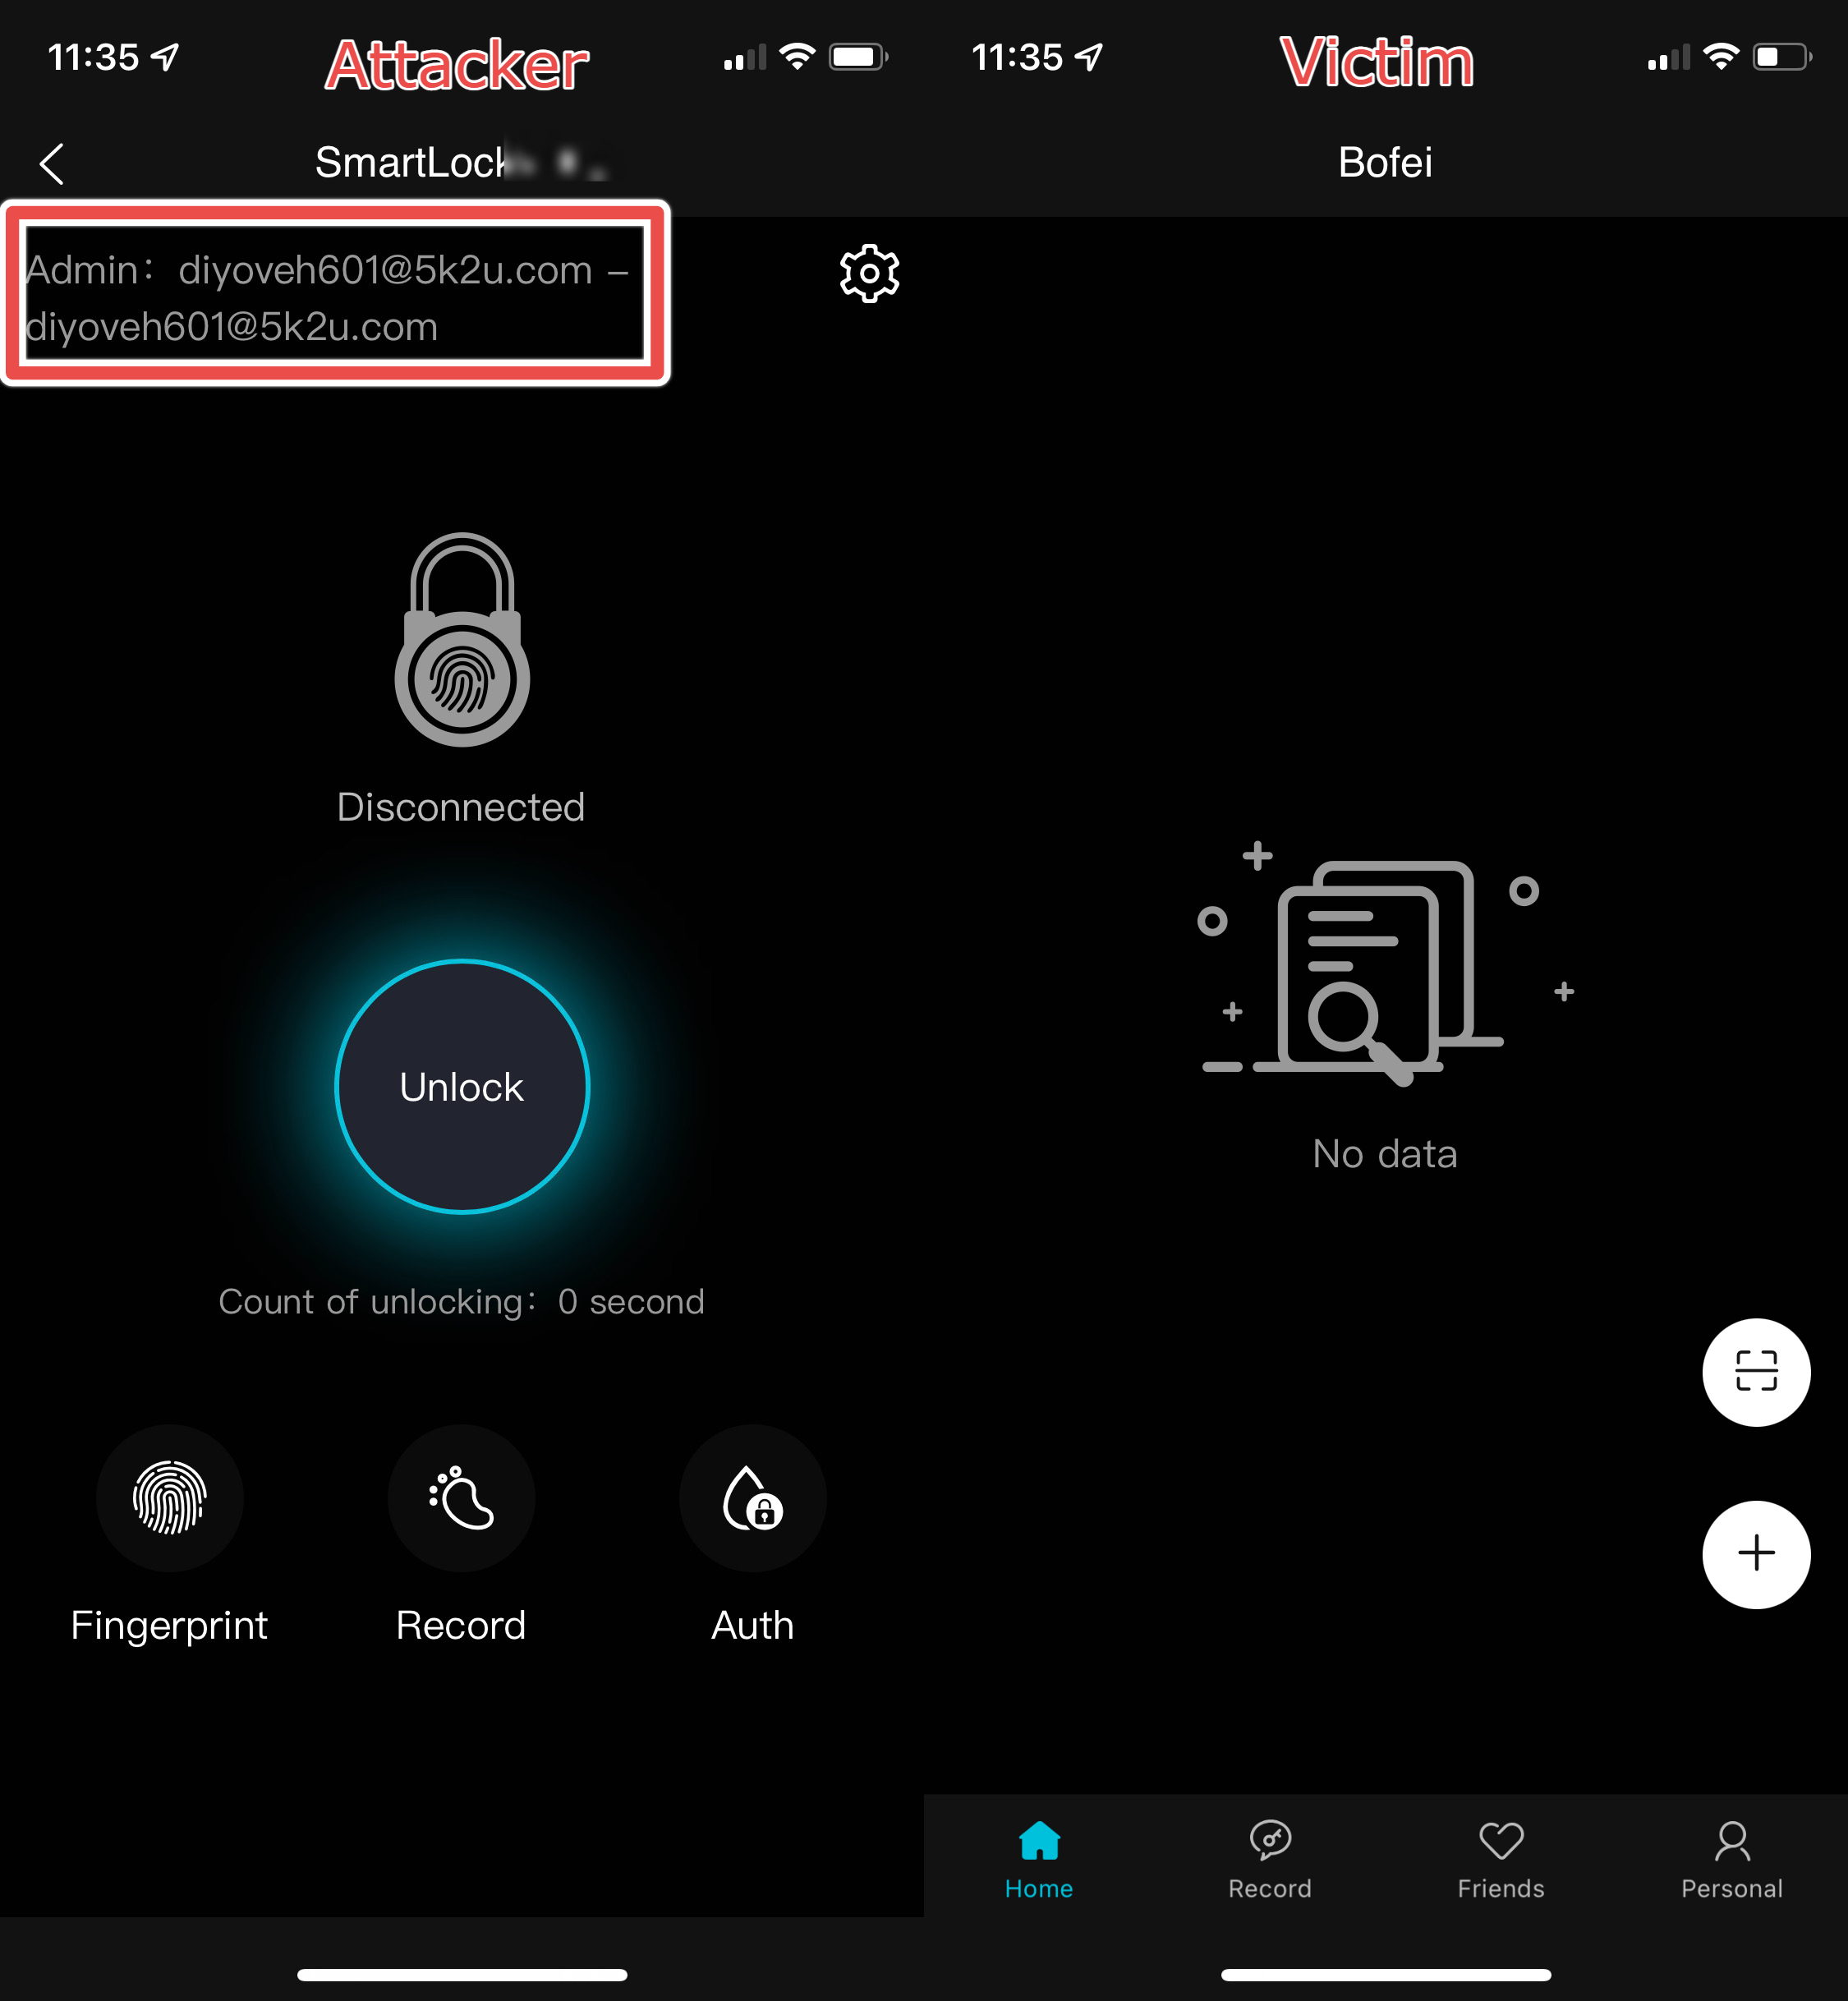The width and height of the screenshot is (1848, 2001).
Task: Tap the attacker screen Wi-Fi status icon
Action: pyautogui.click(x=797, y=56)
